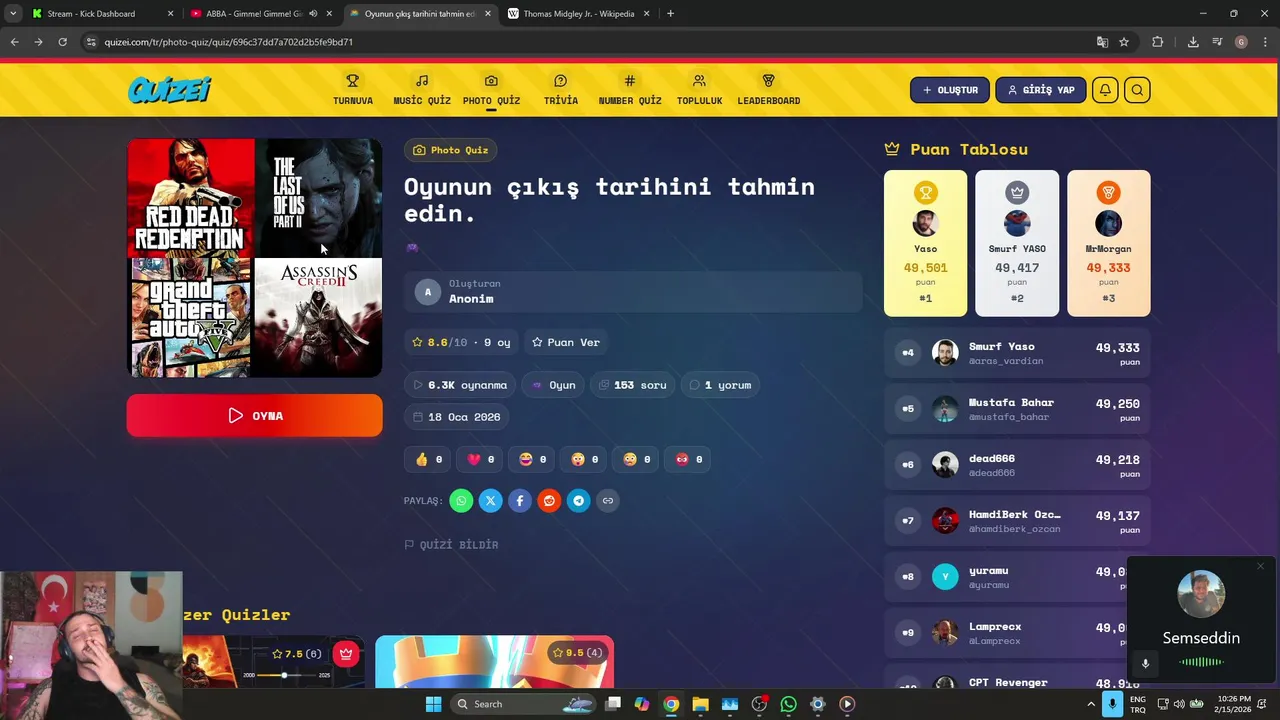Click the Oyun category tag
Screen dimensions: 1280x720
[x=554, y=385]
